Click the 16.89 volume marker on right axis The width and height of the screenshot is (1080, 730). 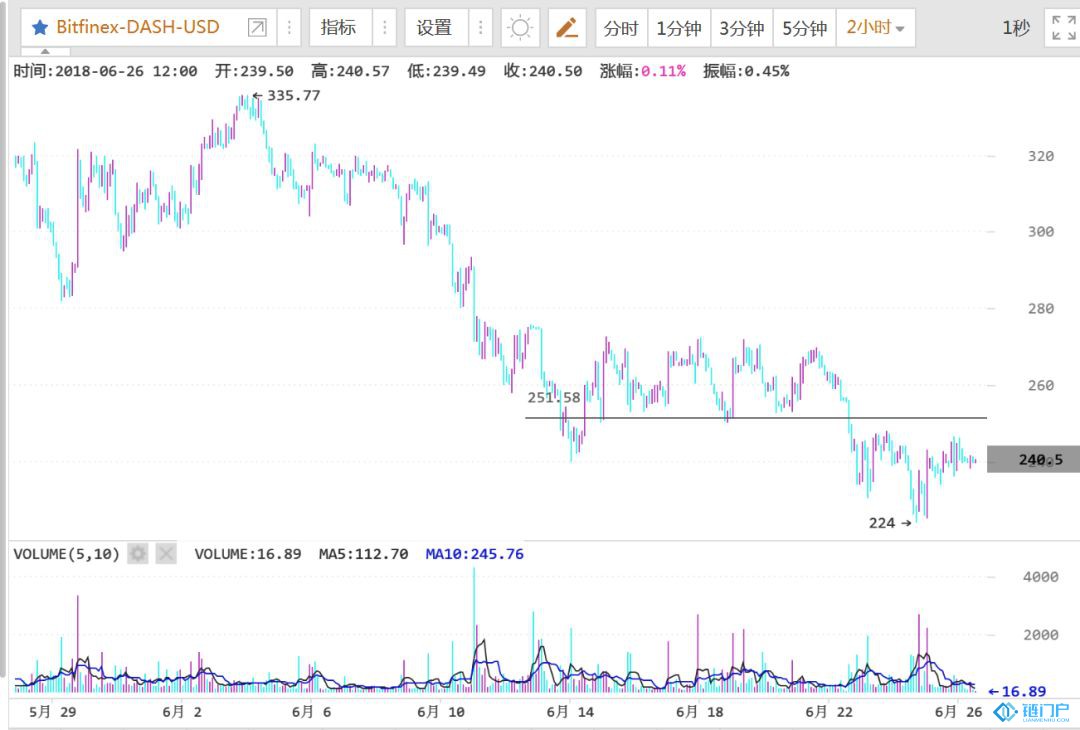coord(1017,691)
